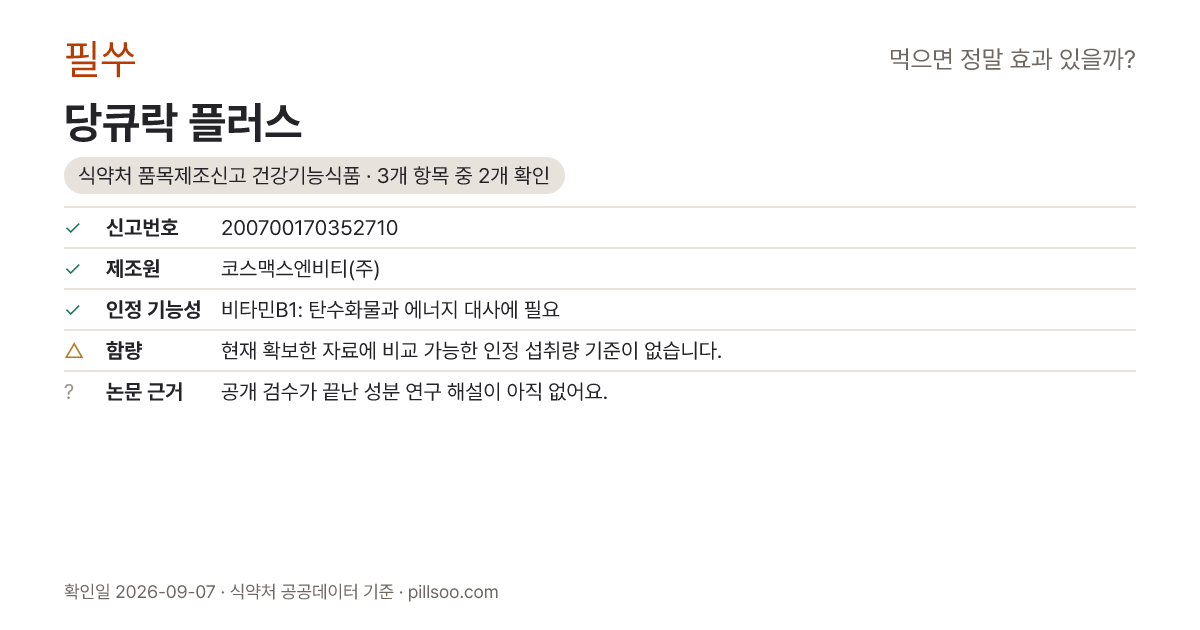Screen dimensions: 1200x630
Task: Click the 필쑤 brand logo
Action: [x=100, y=59]
